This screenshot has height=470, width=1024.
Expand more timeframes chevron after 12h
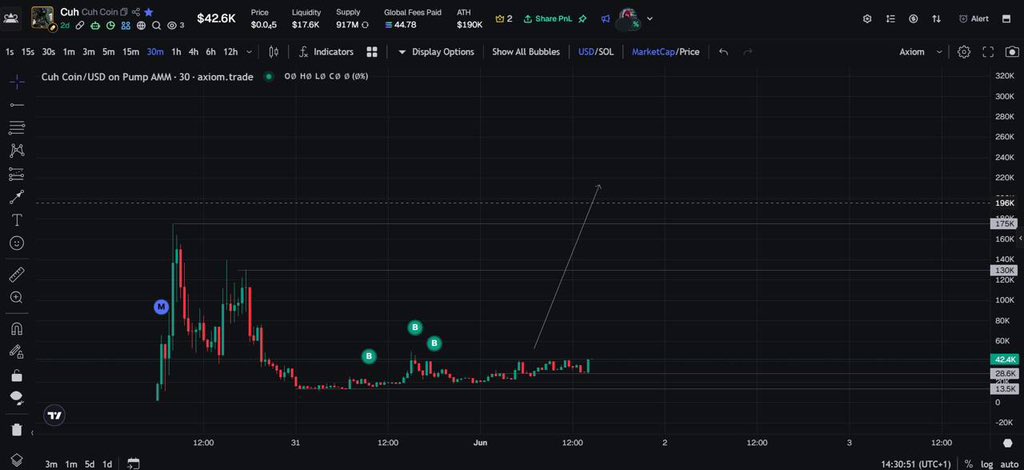coord(249,52)
